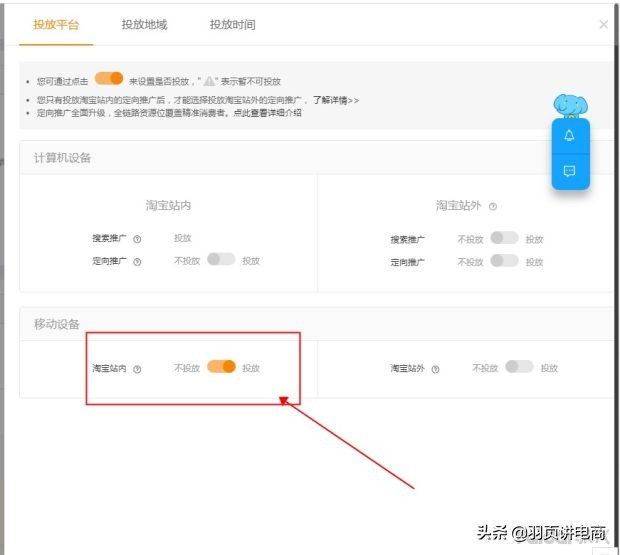Screen dimensions: 620x555
Task: Click 不投放 label of computer 淘宝站内 定向推广
Action: pos(187,261)
